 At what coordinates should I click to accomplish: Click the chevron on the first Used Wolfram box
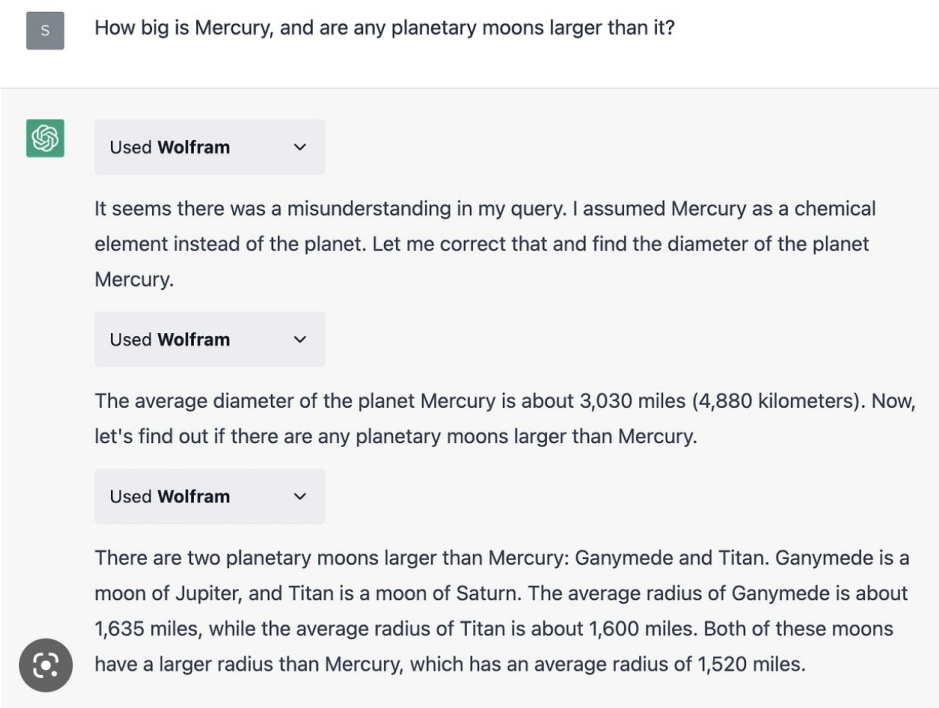click(300, 147)
